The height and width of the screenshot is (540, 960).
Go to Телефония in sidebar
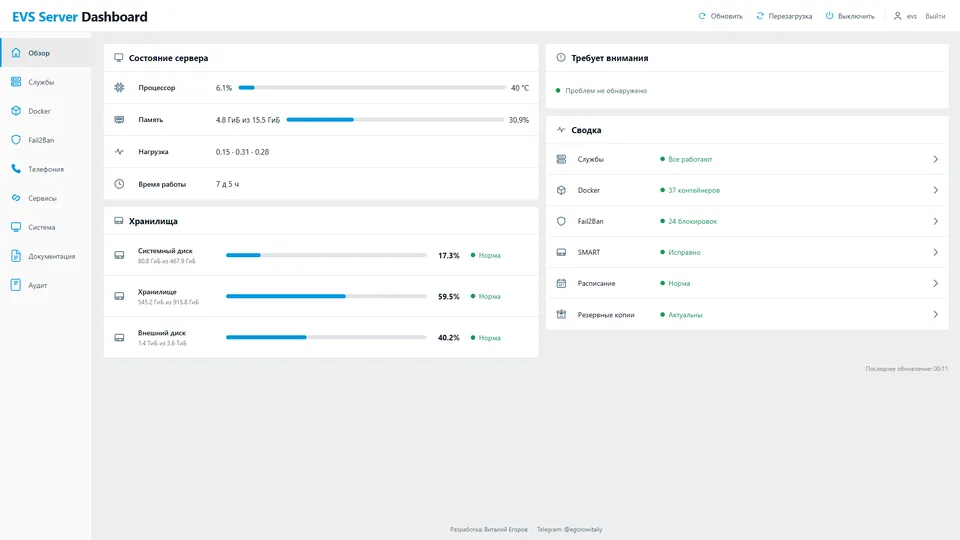click(x=46, y=169)
